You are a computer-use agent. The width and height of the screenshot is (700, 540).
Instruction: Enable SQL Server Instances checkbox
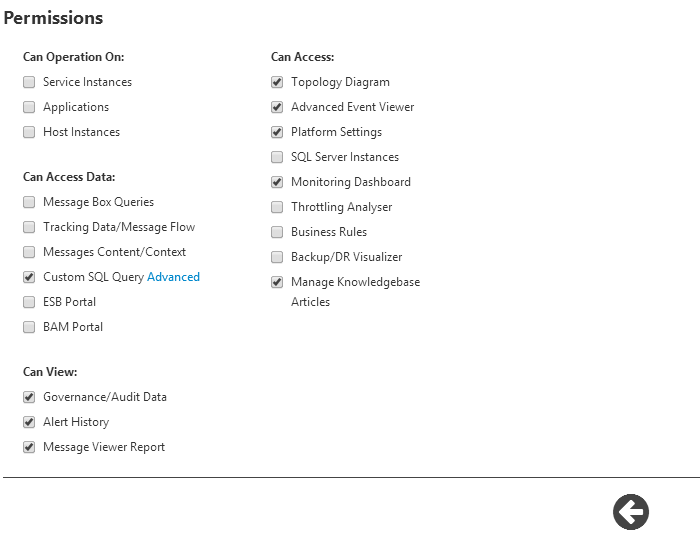[277, 157]
